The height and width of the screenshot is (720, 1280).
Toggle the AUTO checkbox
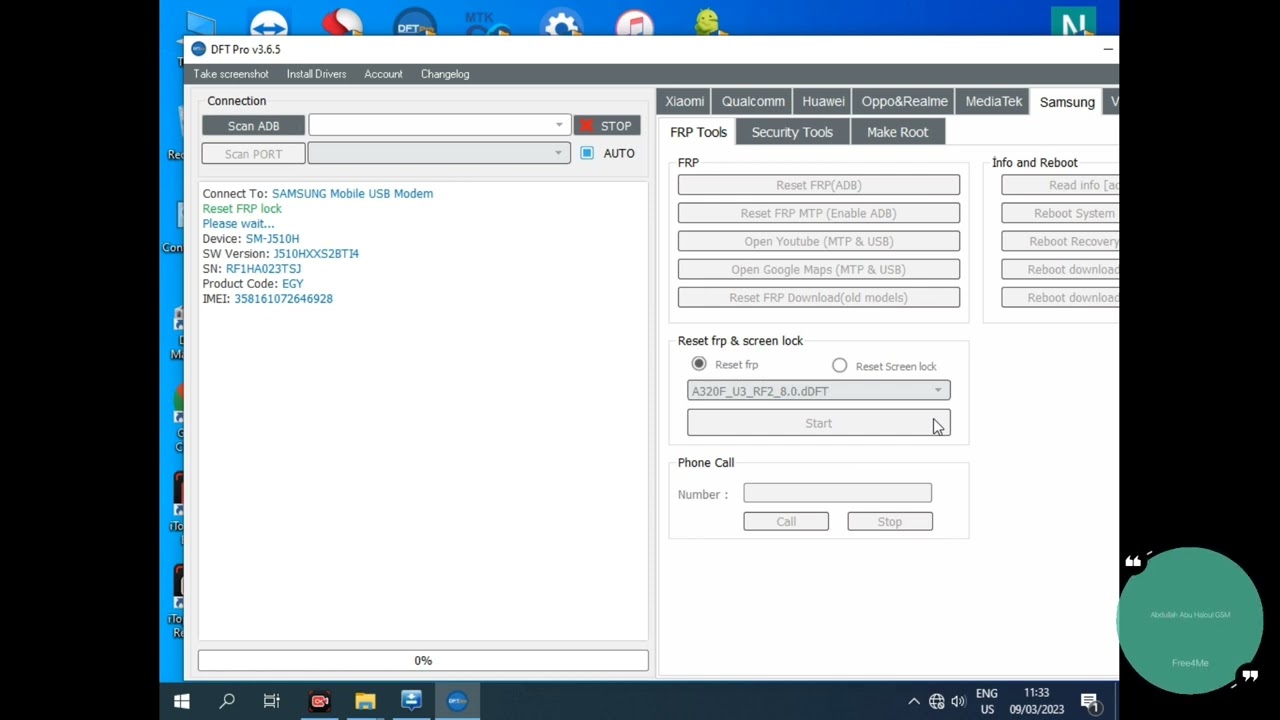pos(587,153)
